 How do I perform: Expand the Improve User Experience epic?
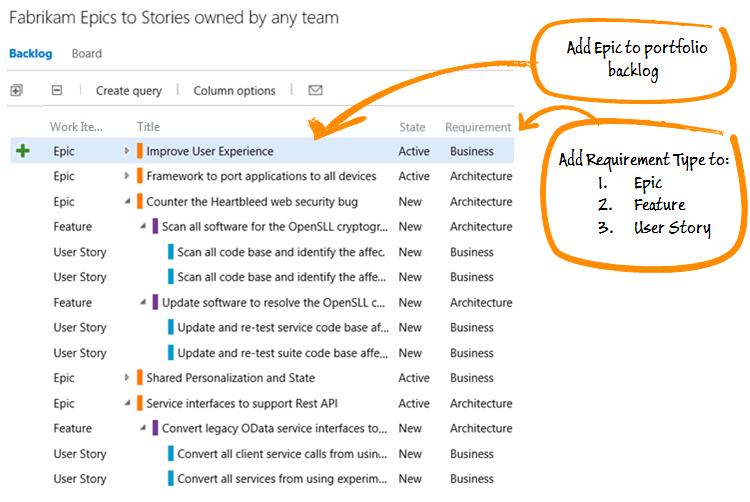click(127, 151)
